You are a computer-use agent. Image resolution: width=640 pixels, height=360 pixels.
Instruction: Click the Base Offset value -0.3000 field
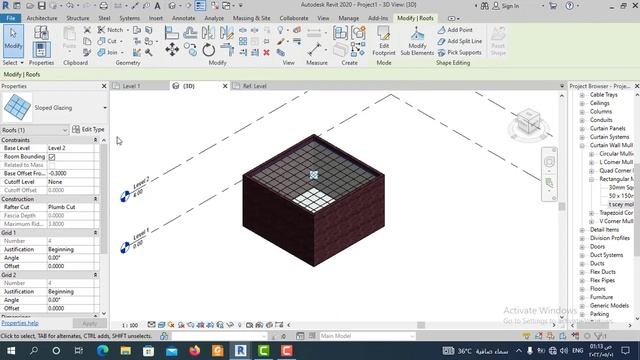click(71, 173)
